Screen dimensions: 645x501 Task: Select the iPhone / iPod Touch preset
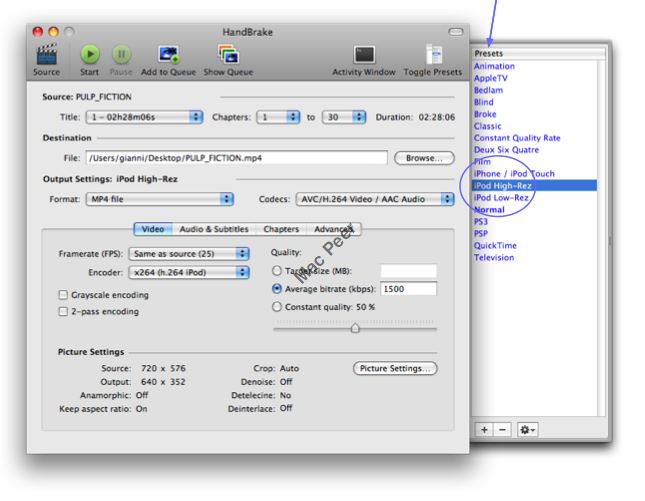pyautogui.click(x=514, y=174)
